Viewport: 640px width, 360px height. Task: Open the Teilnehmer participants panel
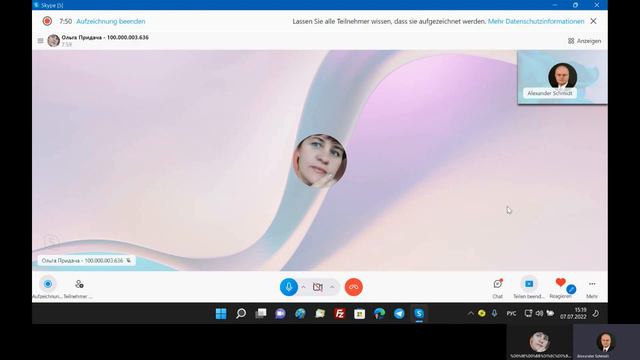click(79, 284)
